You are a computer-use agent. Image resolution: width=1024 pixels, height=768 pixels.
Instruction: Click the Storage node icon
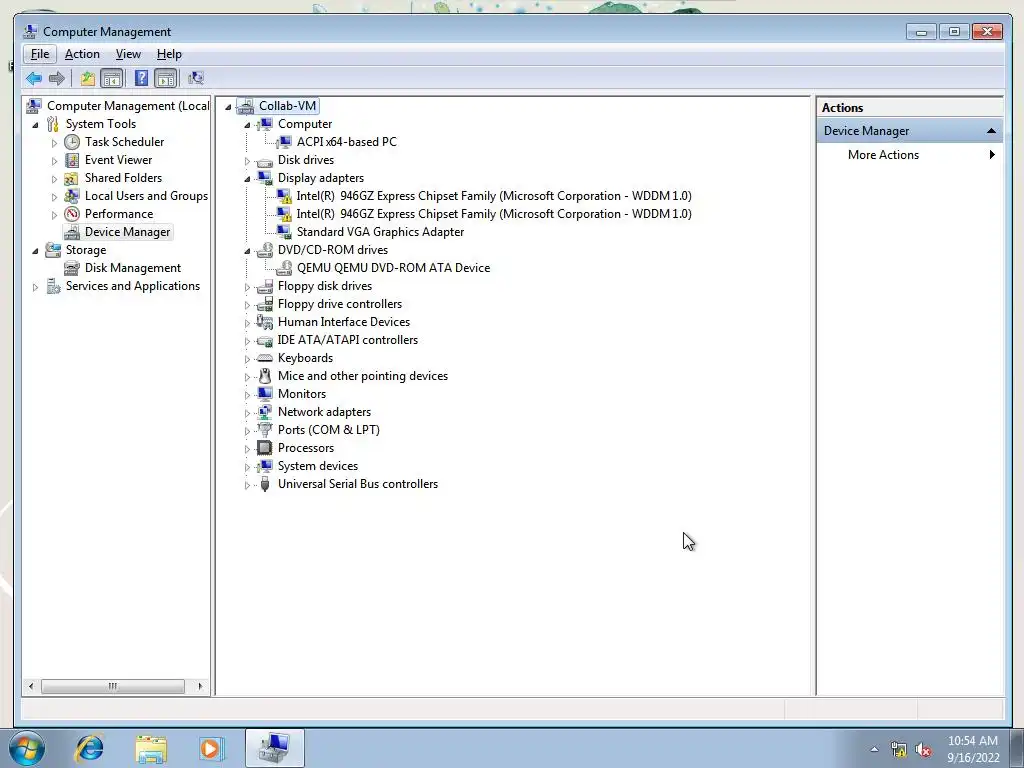pyautogui.click(x=53, y=250)
